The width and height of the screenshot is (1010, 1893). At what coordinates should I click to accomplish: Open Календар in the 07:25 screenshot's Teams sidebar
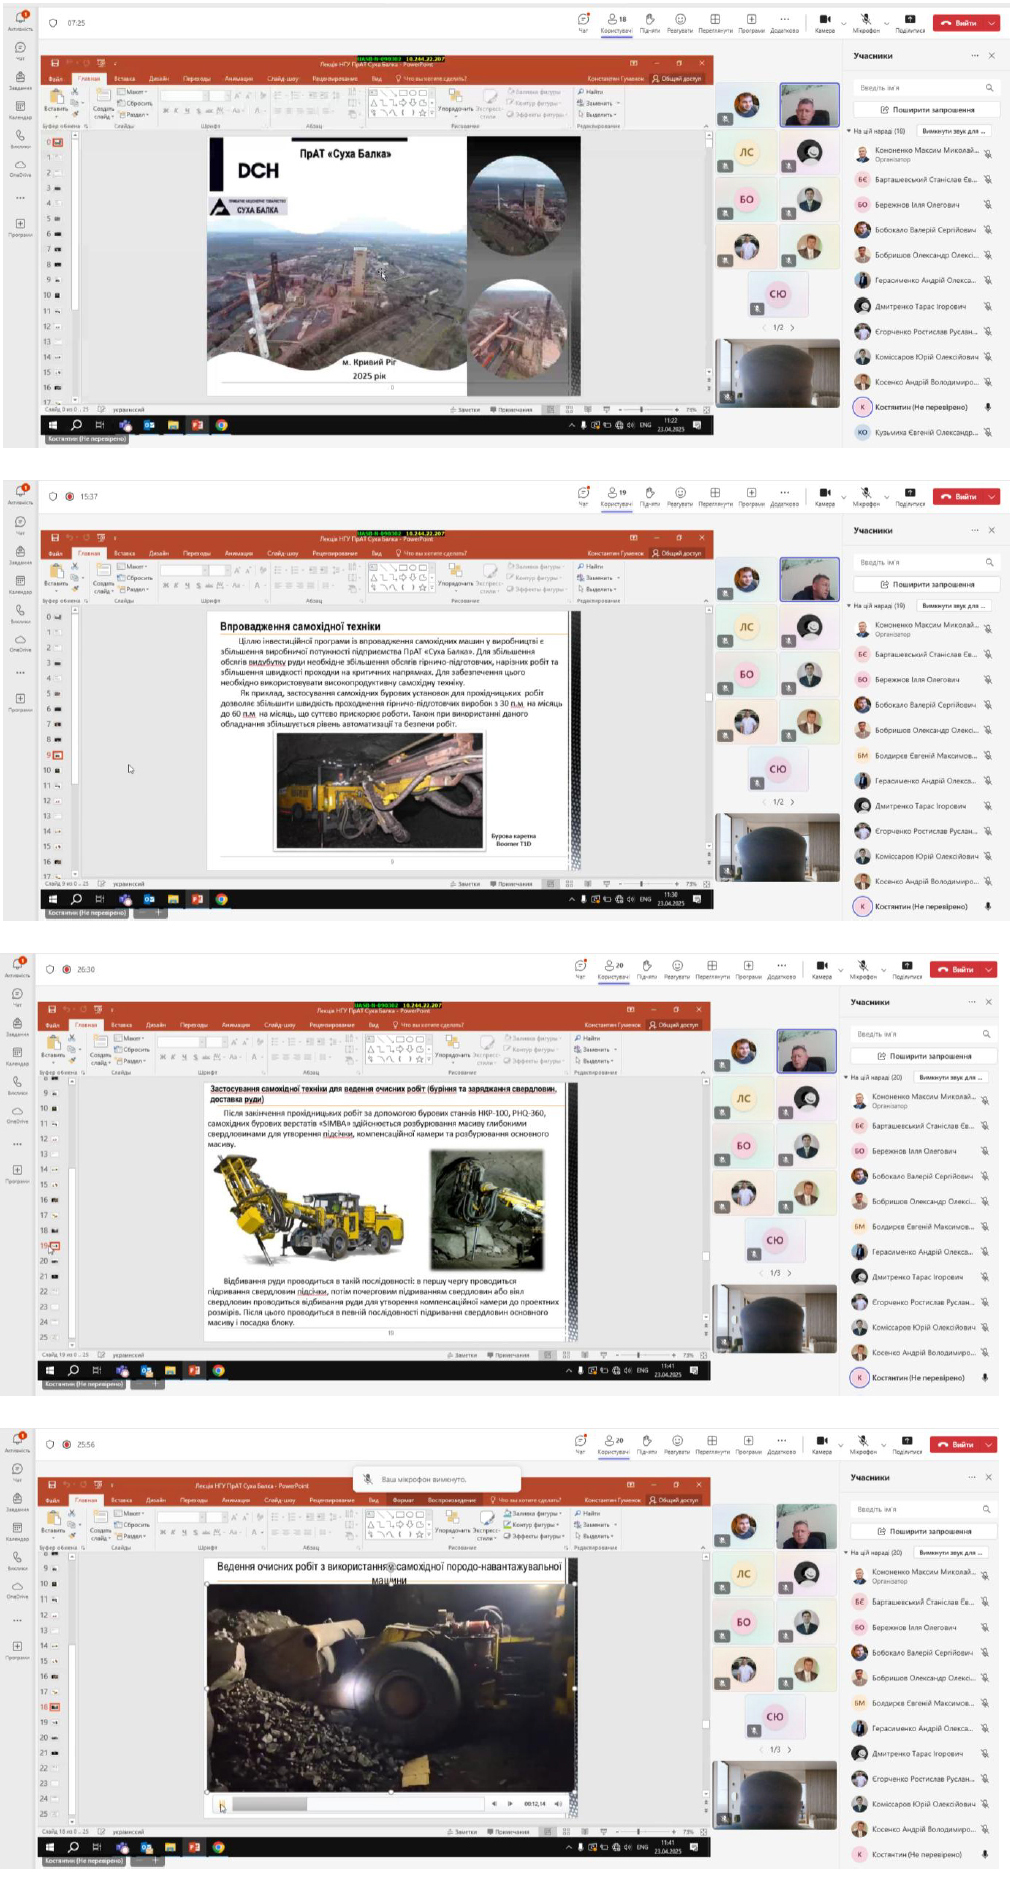20,108
